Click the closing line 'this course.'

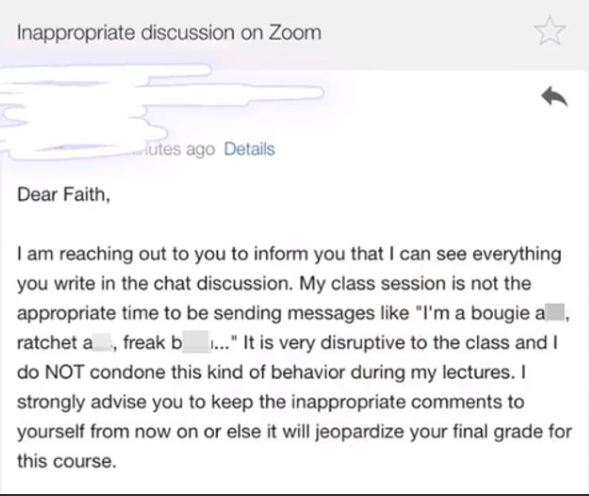point(66,461)
